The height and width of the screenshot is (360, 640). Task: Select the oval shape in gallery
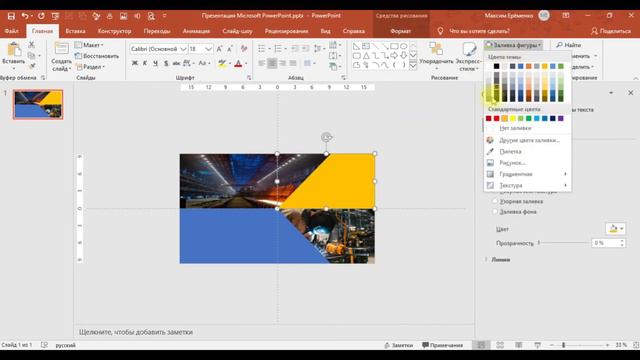click(x=404, y=46)
